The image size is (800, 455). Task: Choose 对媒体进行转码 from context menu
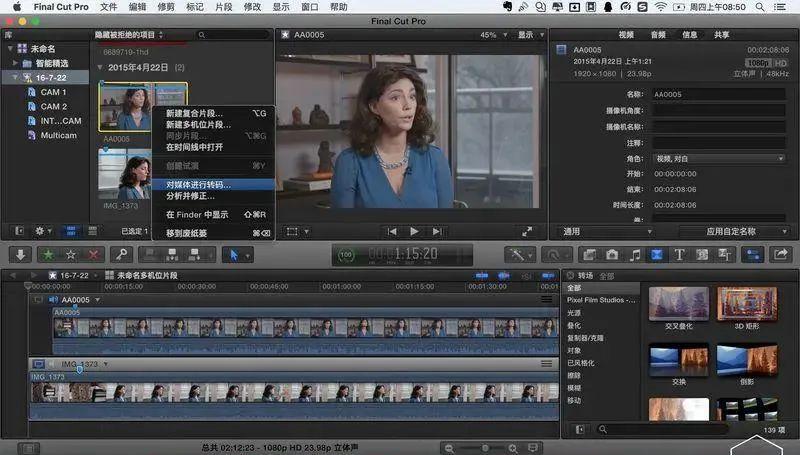point(213,185)
